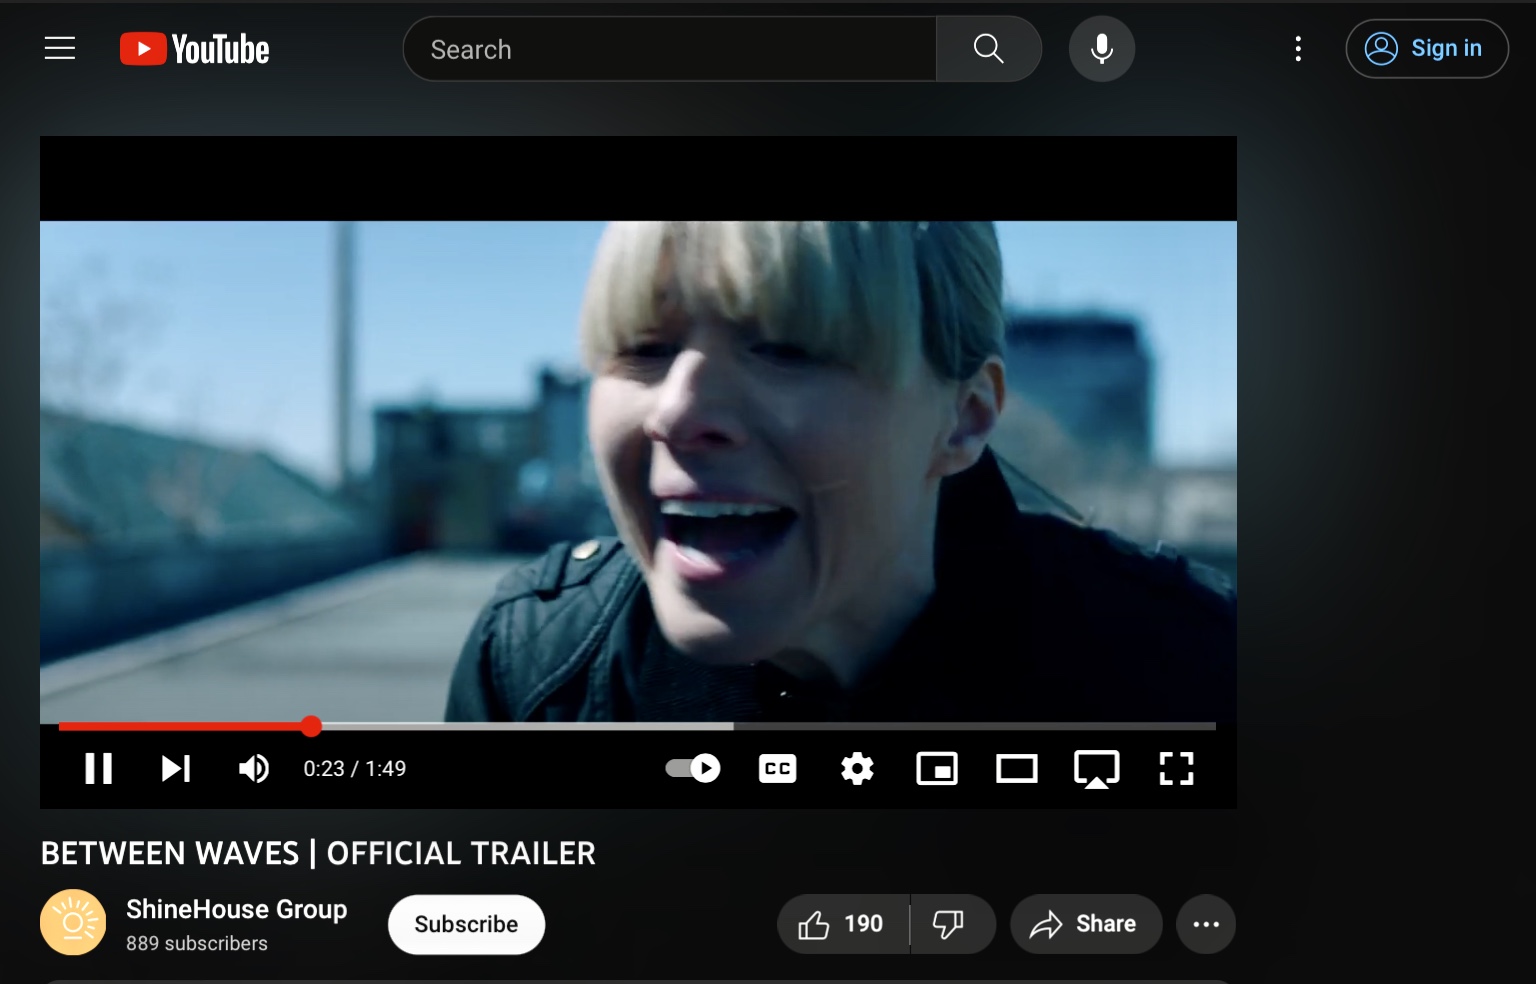This screenshot has height=984, width=1536.
Task: Mute the video volume
Action: point(254,768)
